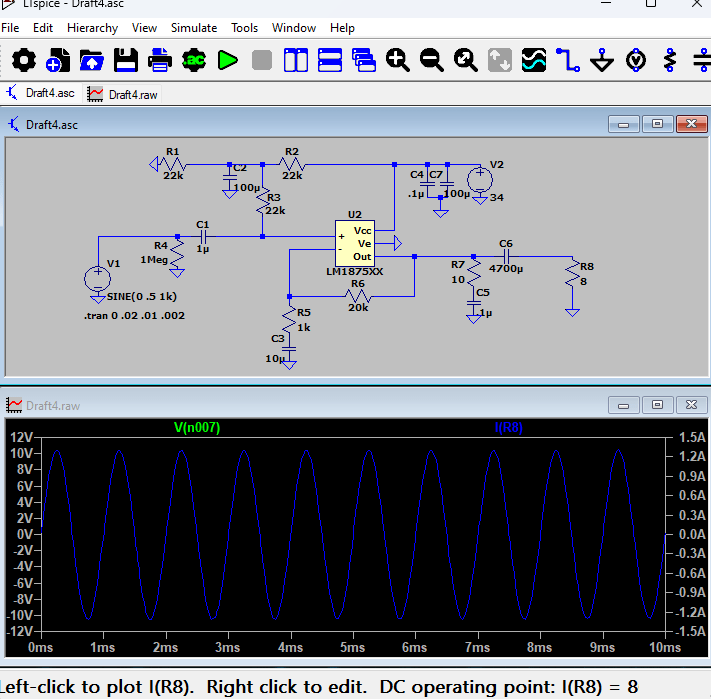
Task: Open the Simulate menu
Action: click(194, 28)
